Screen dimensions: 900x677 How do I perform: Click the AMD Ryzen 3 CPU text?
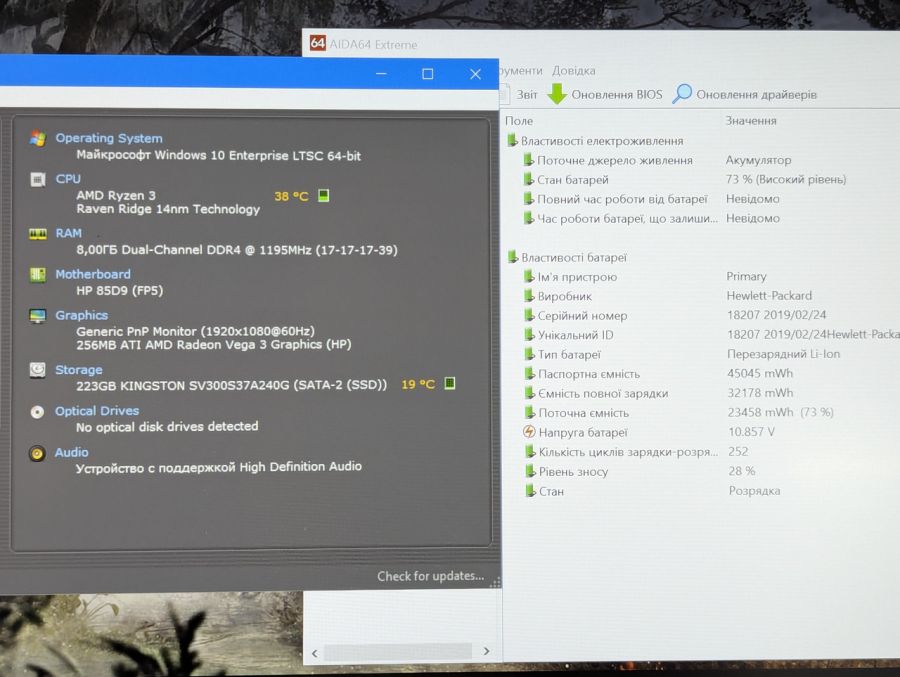click(116, 195)
